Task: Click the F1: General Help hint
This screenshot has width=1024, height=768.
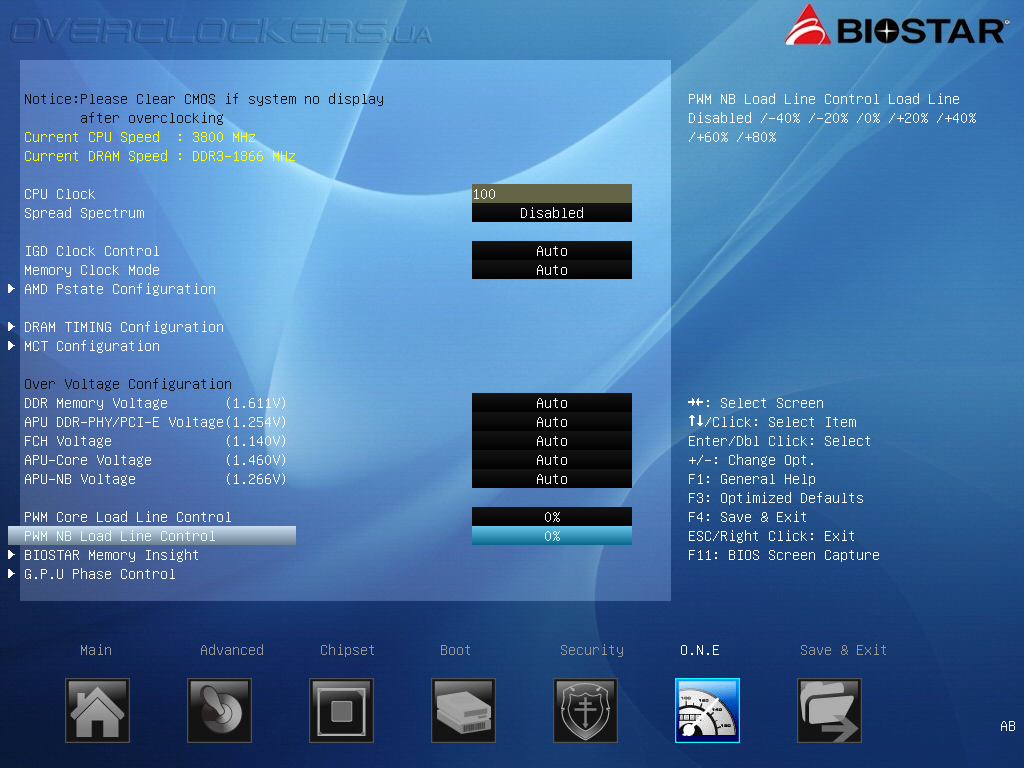Action: (752, 479)
